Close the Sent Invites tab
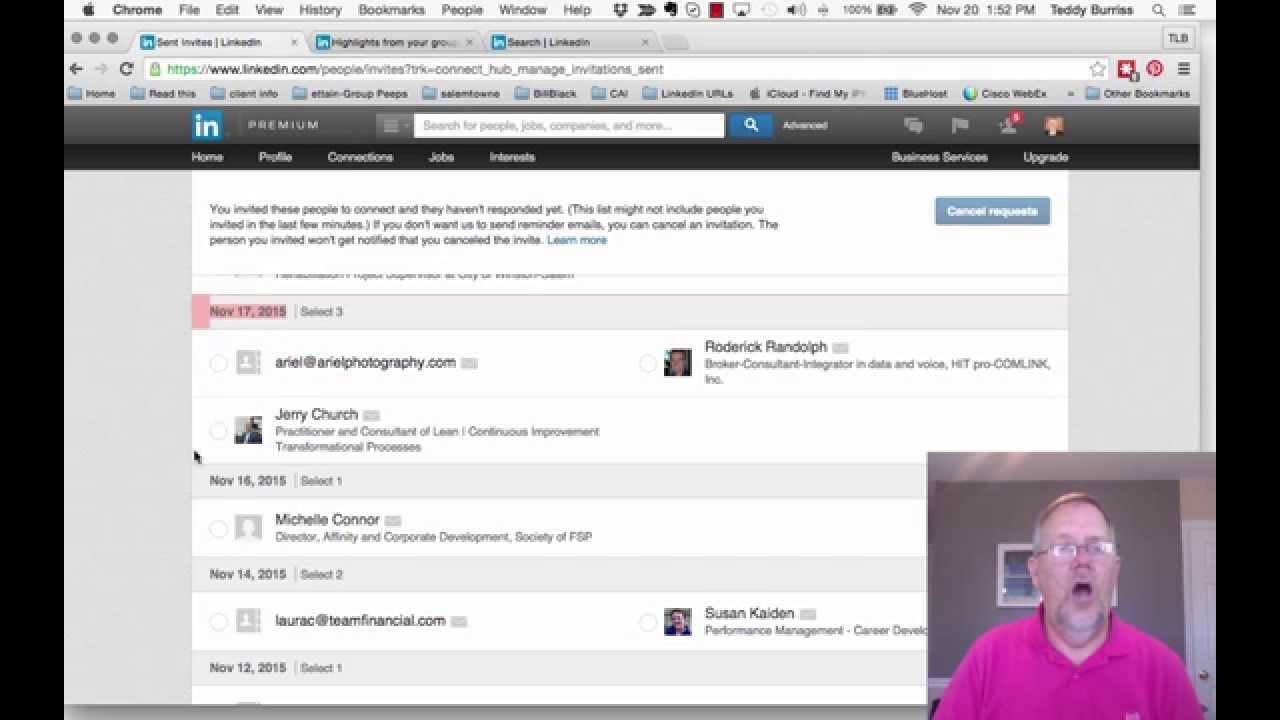 tap(294, 42)
